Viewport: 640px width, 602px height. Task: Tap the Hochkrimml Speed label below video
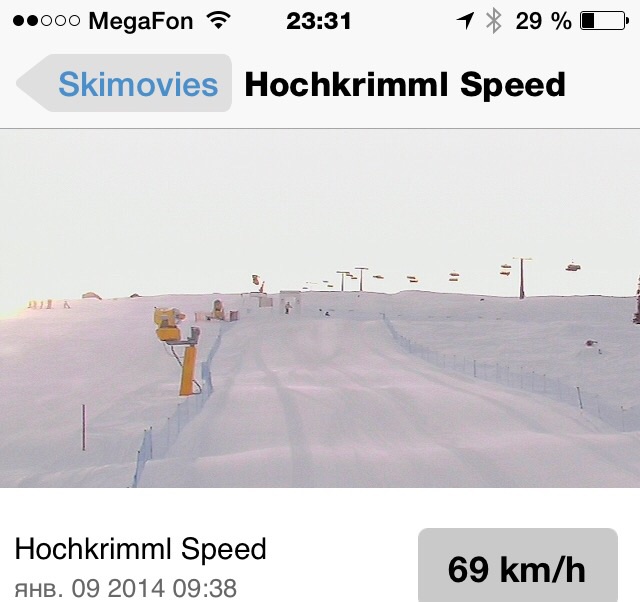coord(140,549)
